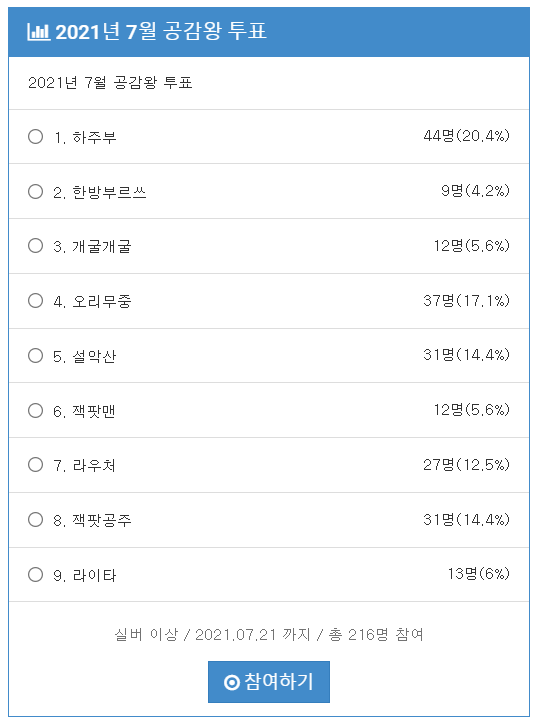Select radio button for 1. 하주부
The height and width of the screenshot is (723, 537).
pos(35,137)
